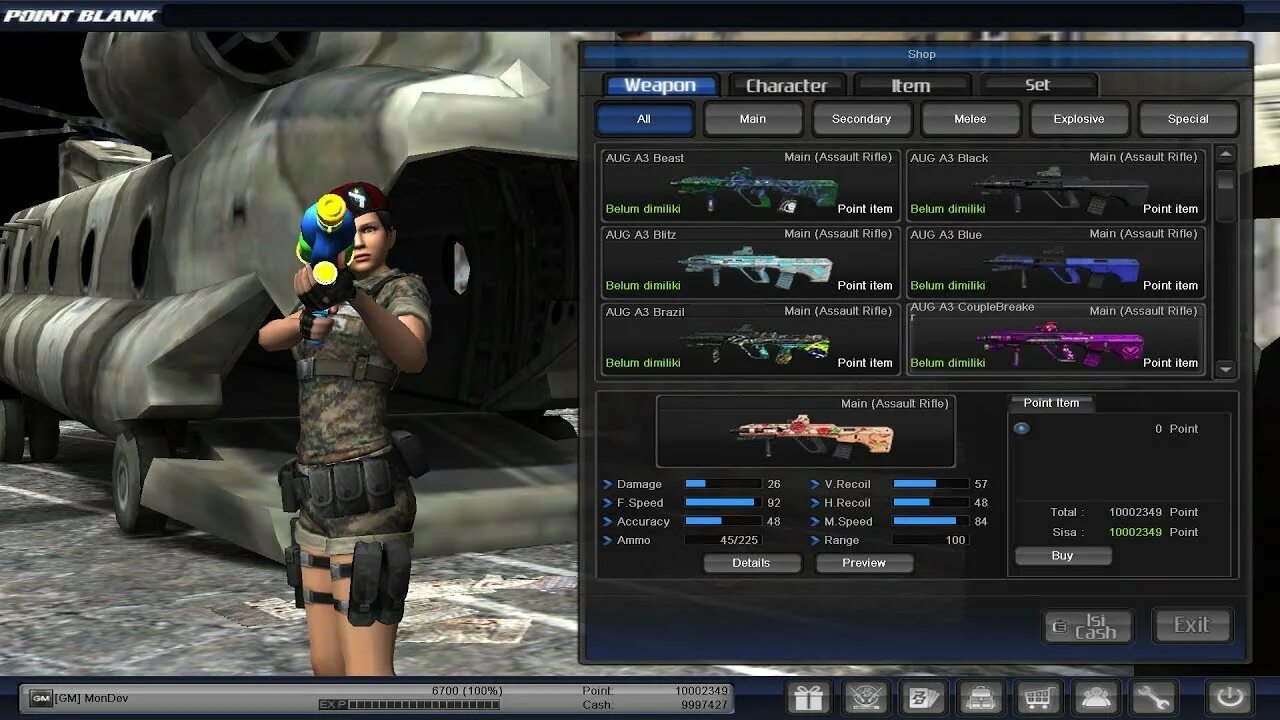The image size is (1280, 720).
Task: Click the Sisa 10002349 Point value
Action: 1153,532
